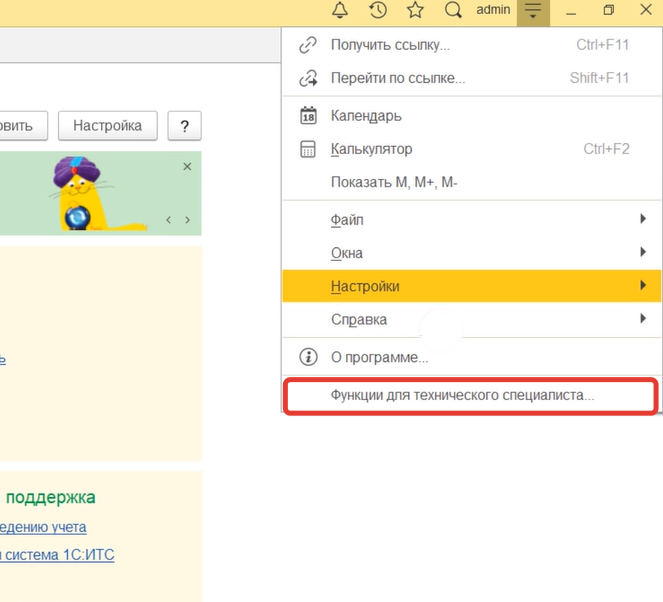Expand the Окна submenu arrow
Screen dimensions: 663x602
642,253
